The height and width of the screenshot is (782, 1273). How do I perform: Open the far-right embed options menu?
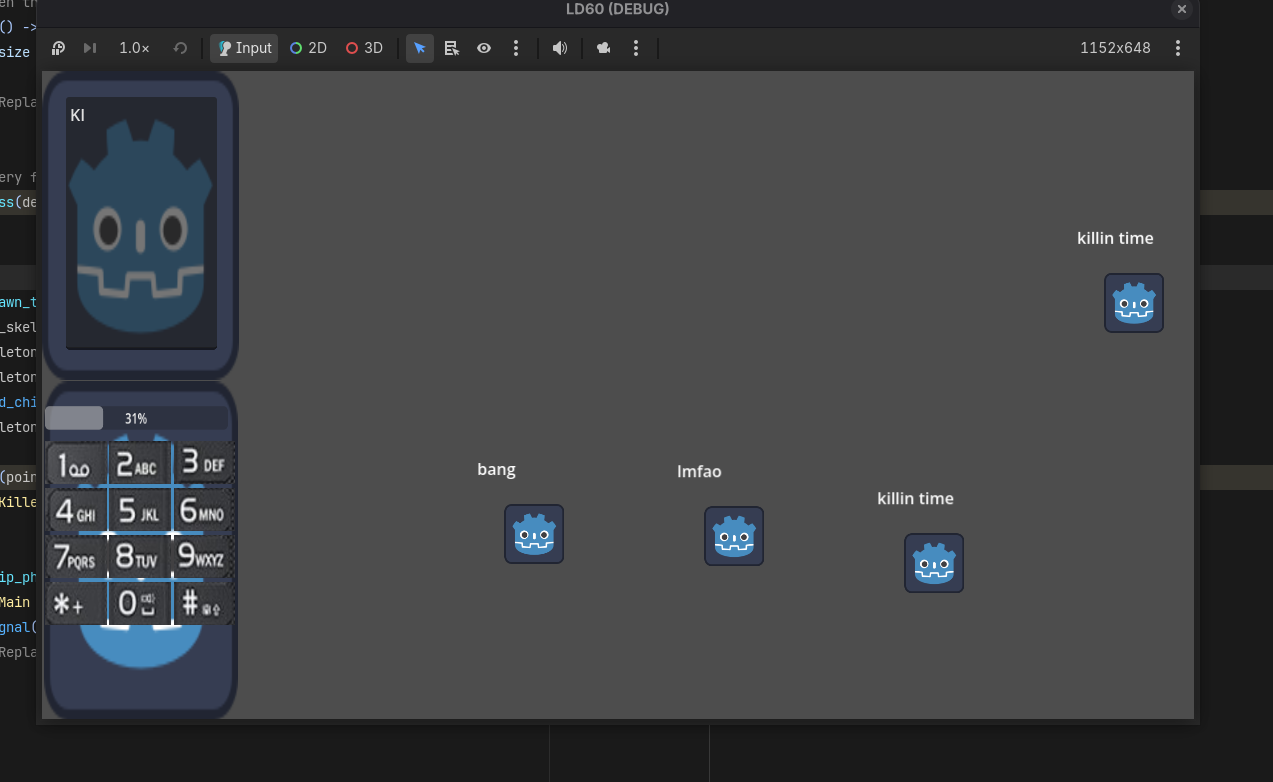pyautogui.click(x=1178, y=48)
